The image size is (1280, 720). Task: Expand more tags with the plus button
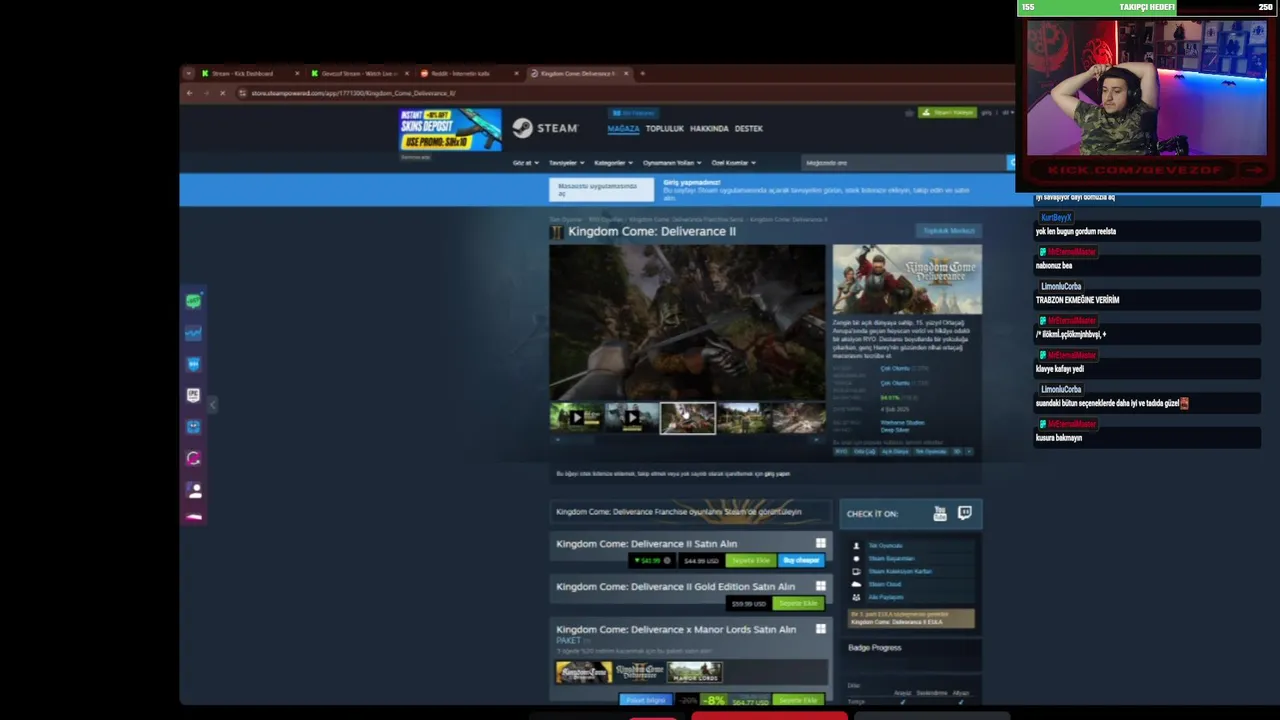coord(968,451)
